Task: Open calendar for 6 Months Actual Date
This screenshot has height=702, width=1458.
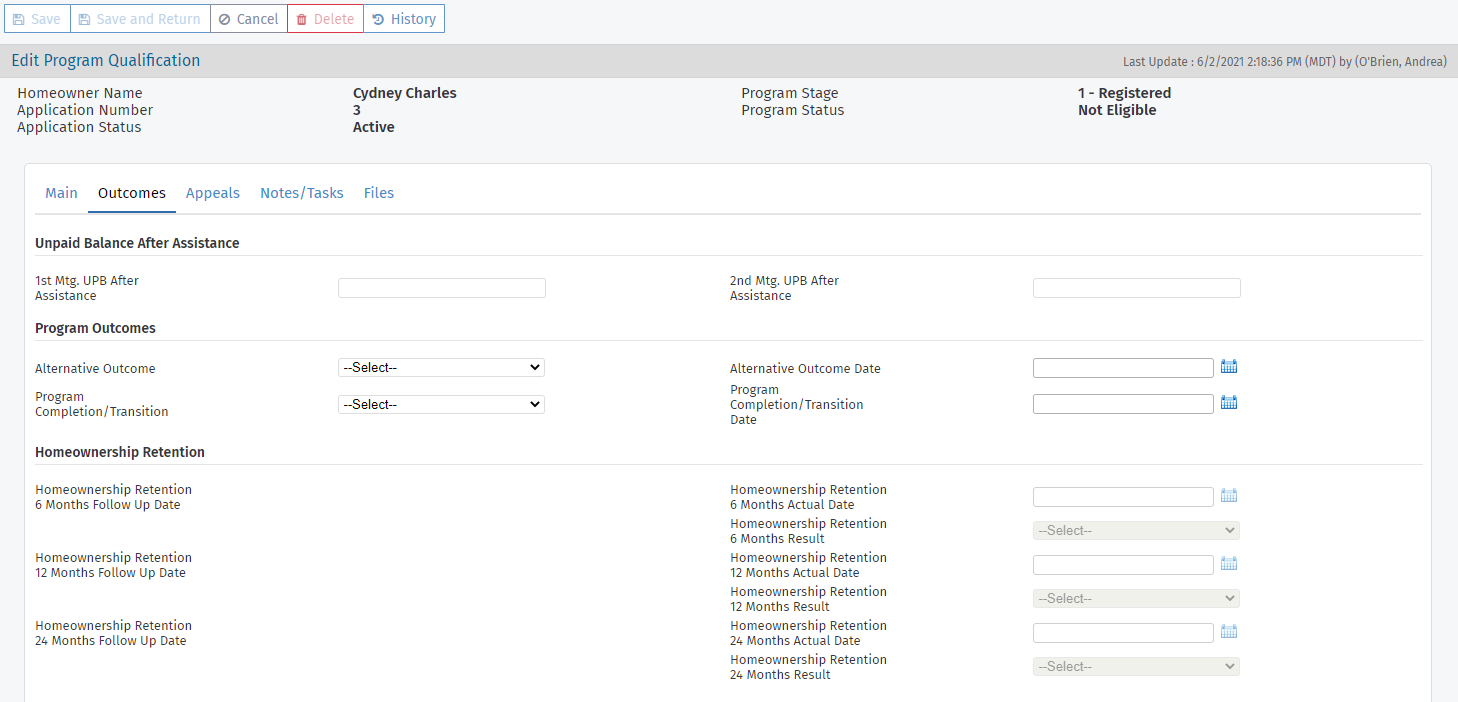Action: (x=1229, y=496)
